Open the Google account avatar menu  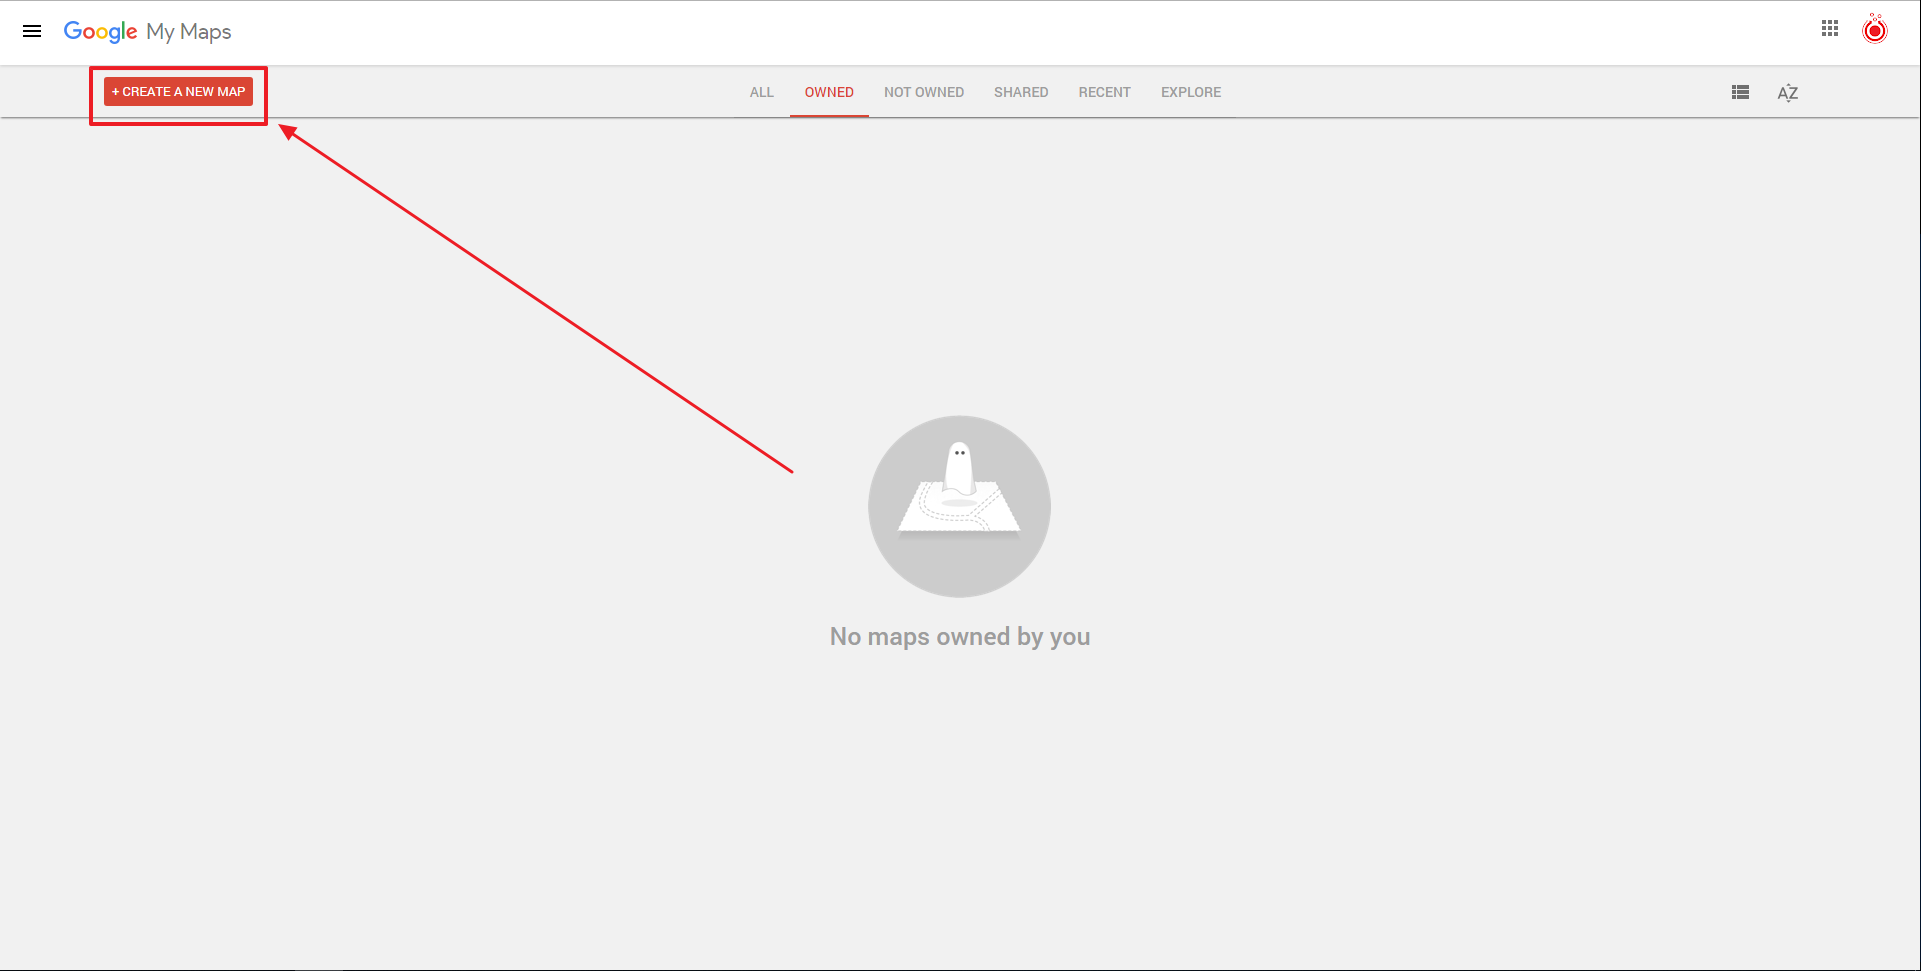[1874, 31]
